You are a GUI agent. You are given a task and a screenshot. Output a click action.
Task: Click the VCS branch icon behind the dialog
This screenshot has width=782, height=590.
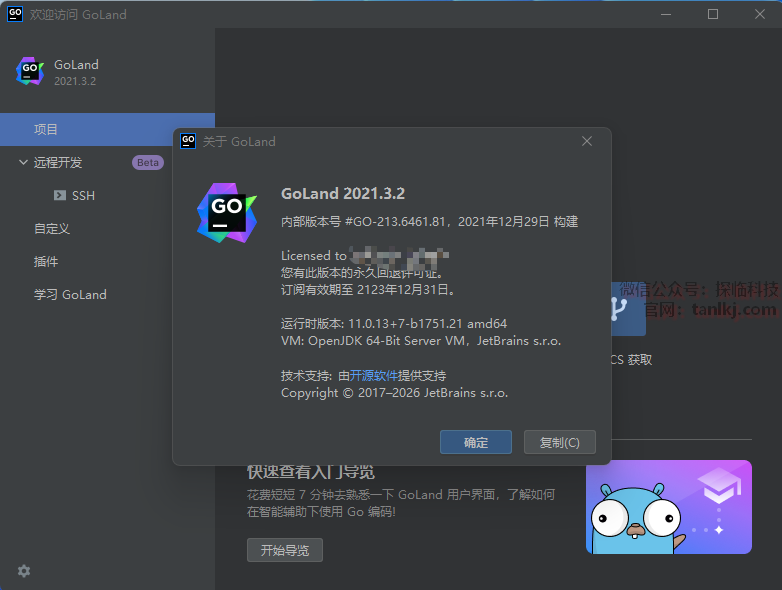point(628,309)
